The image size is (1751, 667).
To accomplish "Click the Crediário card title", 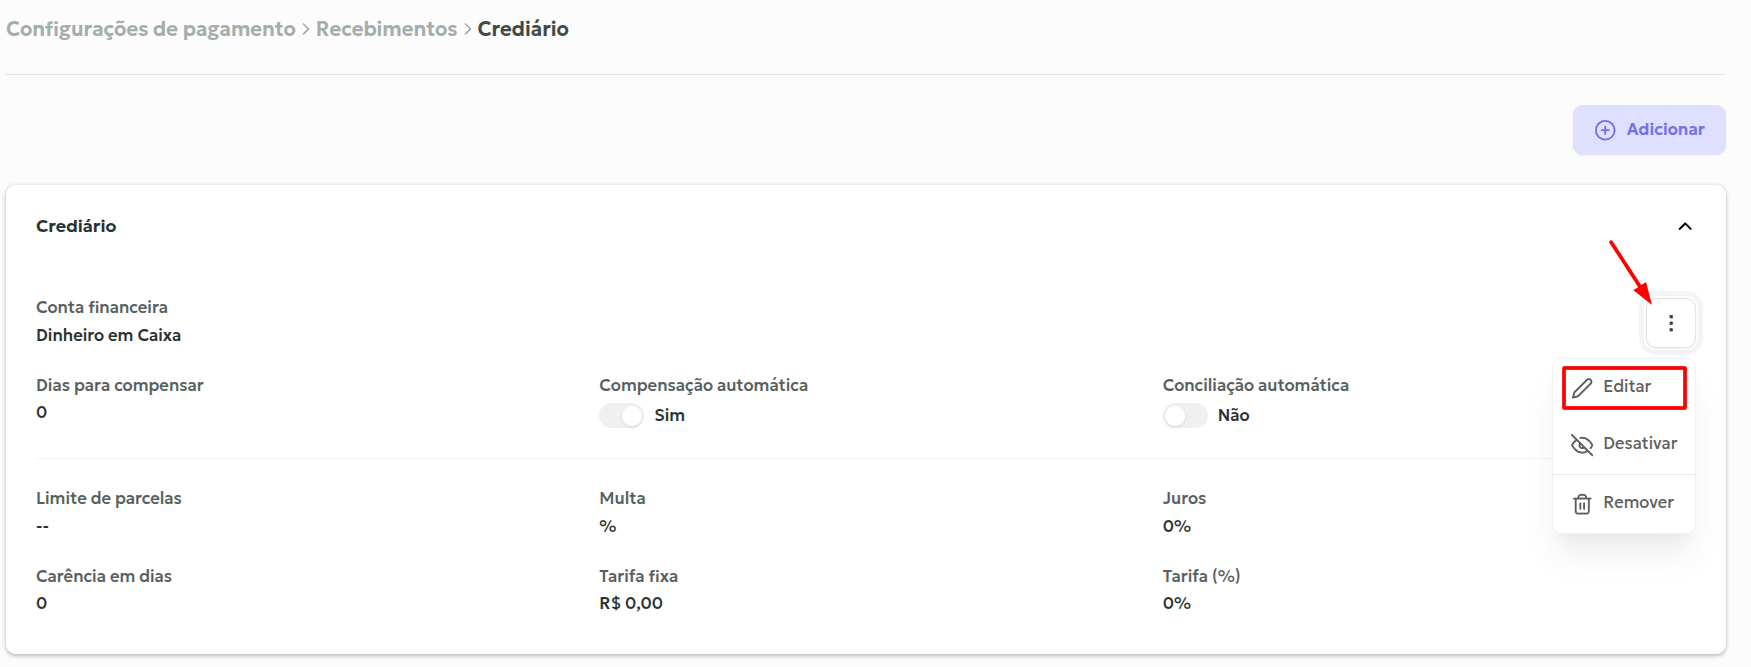I will (x=76, y=226).
